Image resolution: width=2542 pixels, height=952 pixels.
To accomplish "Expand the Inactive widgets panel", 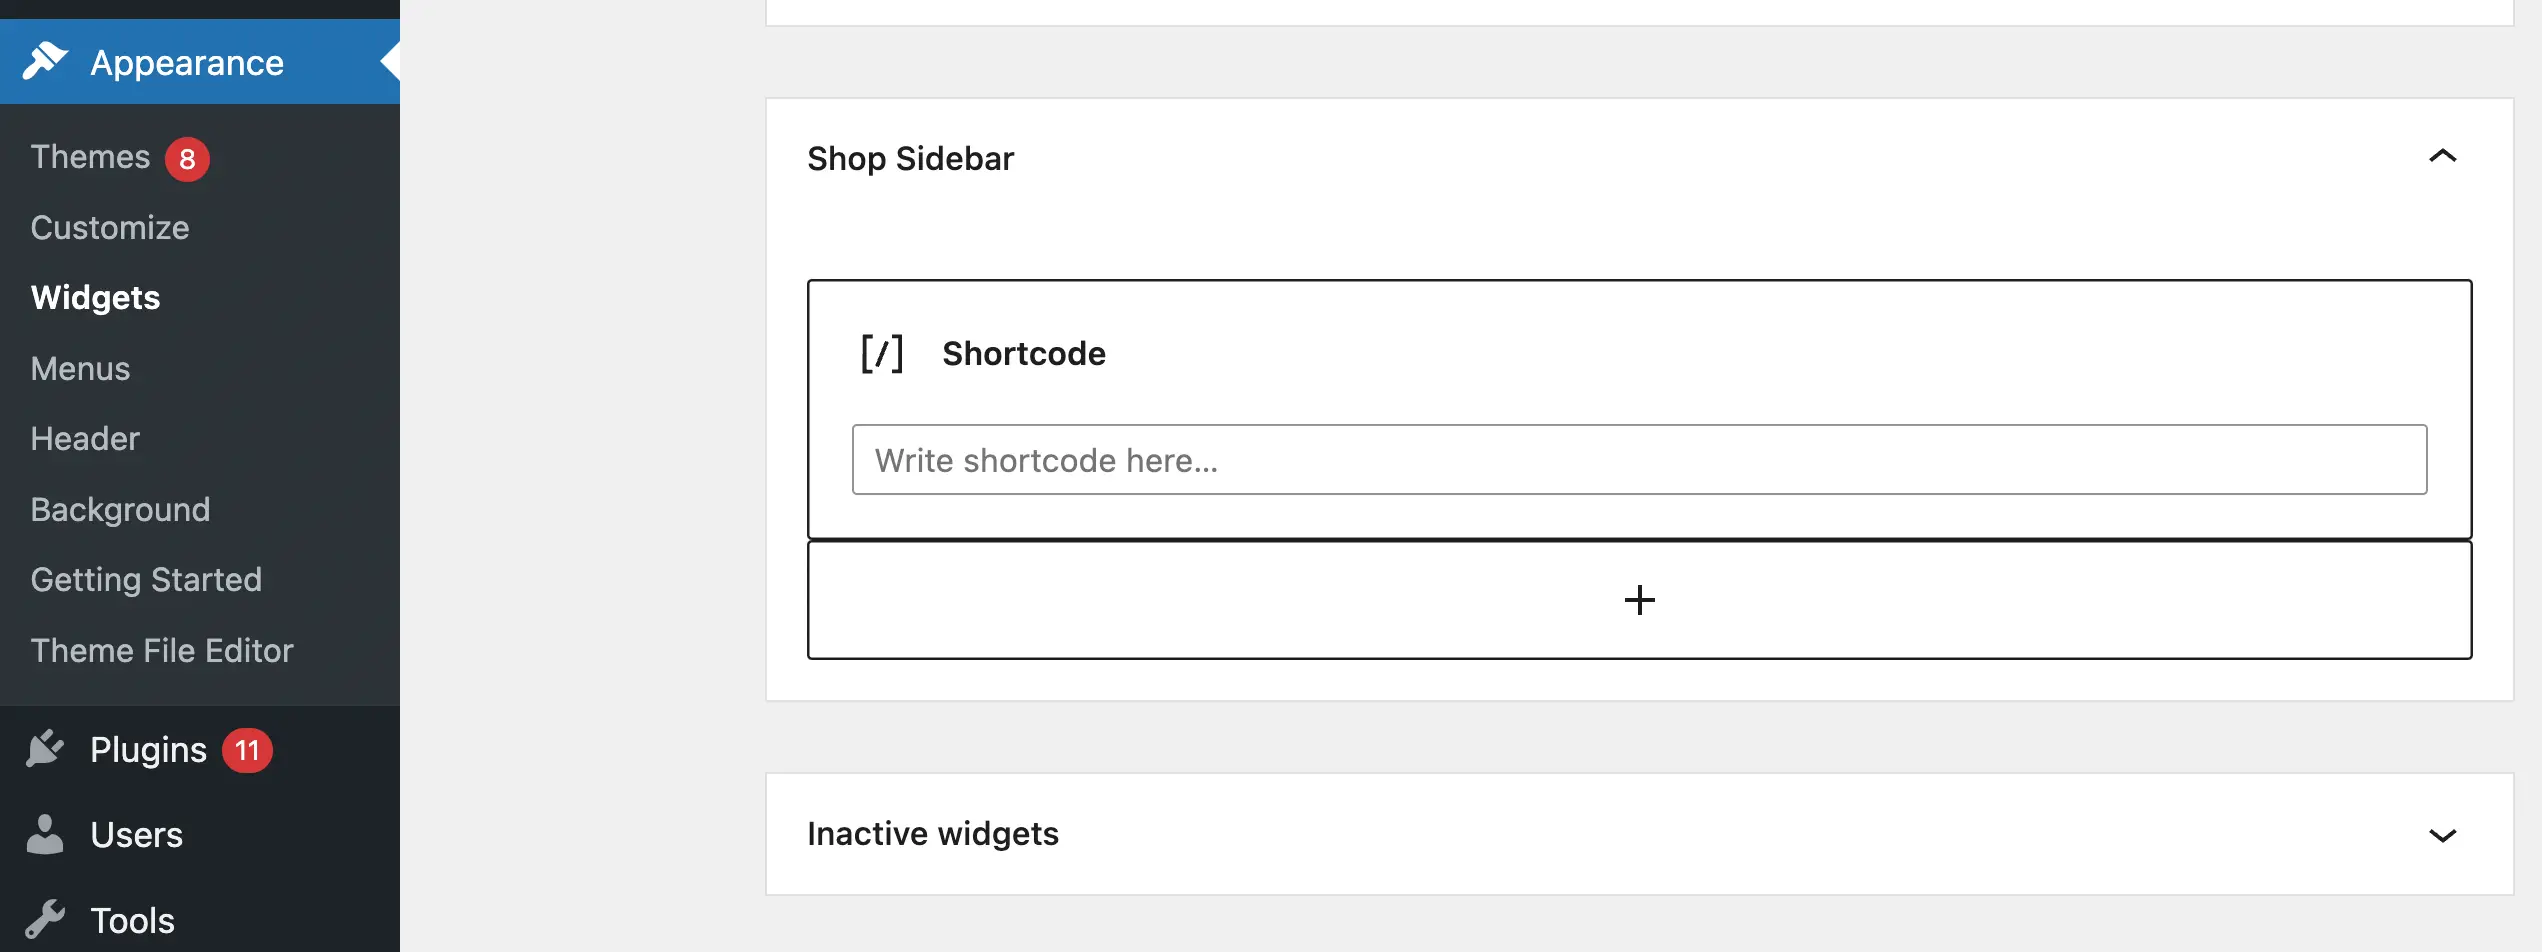I will [x=2442, y=835].
